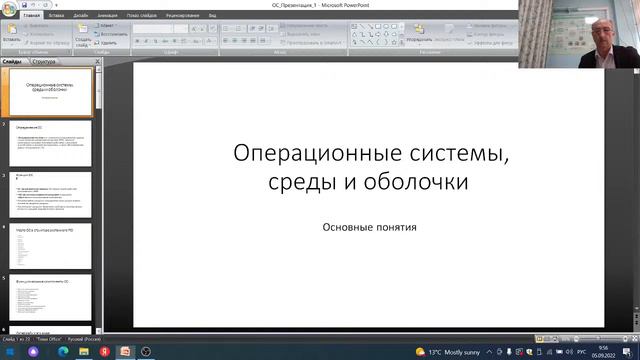Open the purple Alice assistant taskbar icon
640x360 pixels.
pyautogui.click(x=33, y=351)
